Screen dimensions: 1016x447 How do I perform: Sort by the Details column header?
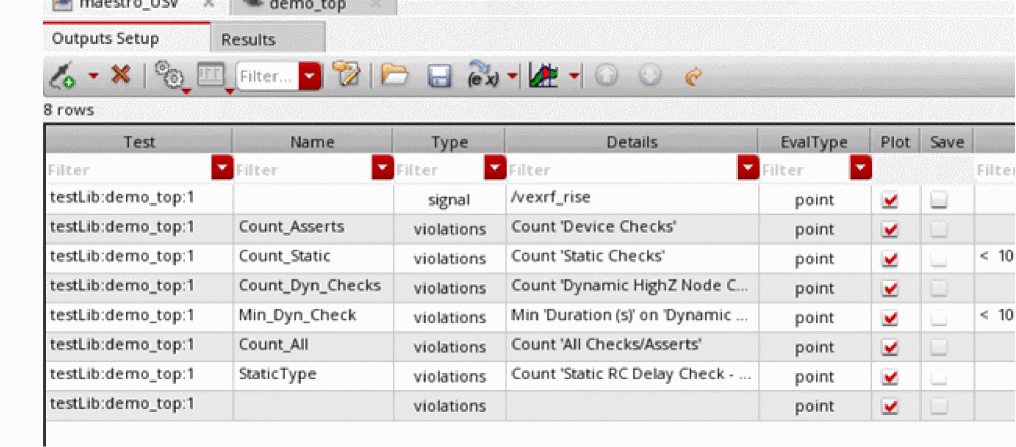tap(630, 143)
